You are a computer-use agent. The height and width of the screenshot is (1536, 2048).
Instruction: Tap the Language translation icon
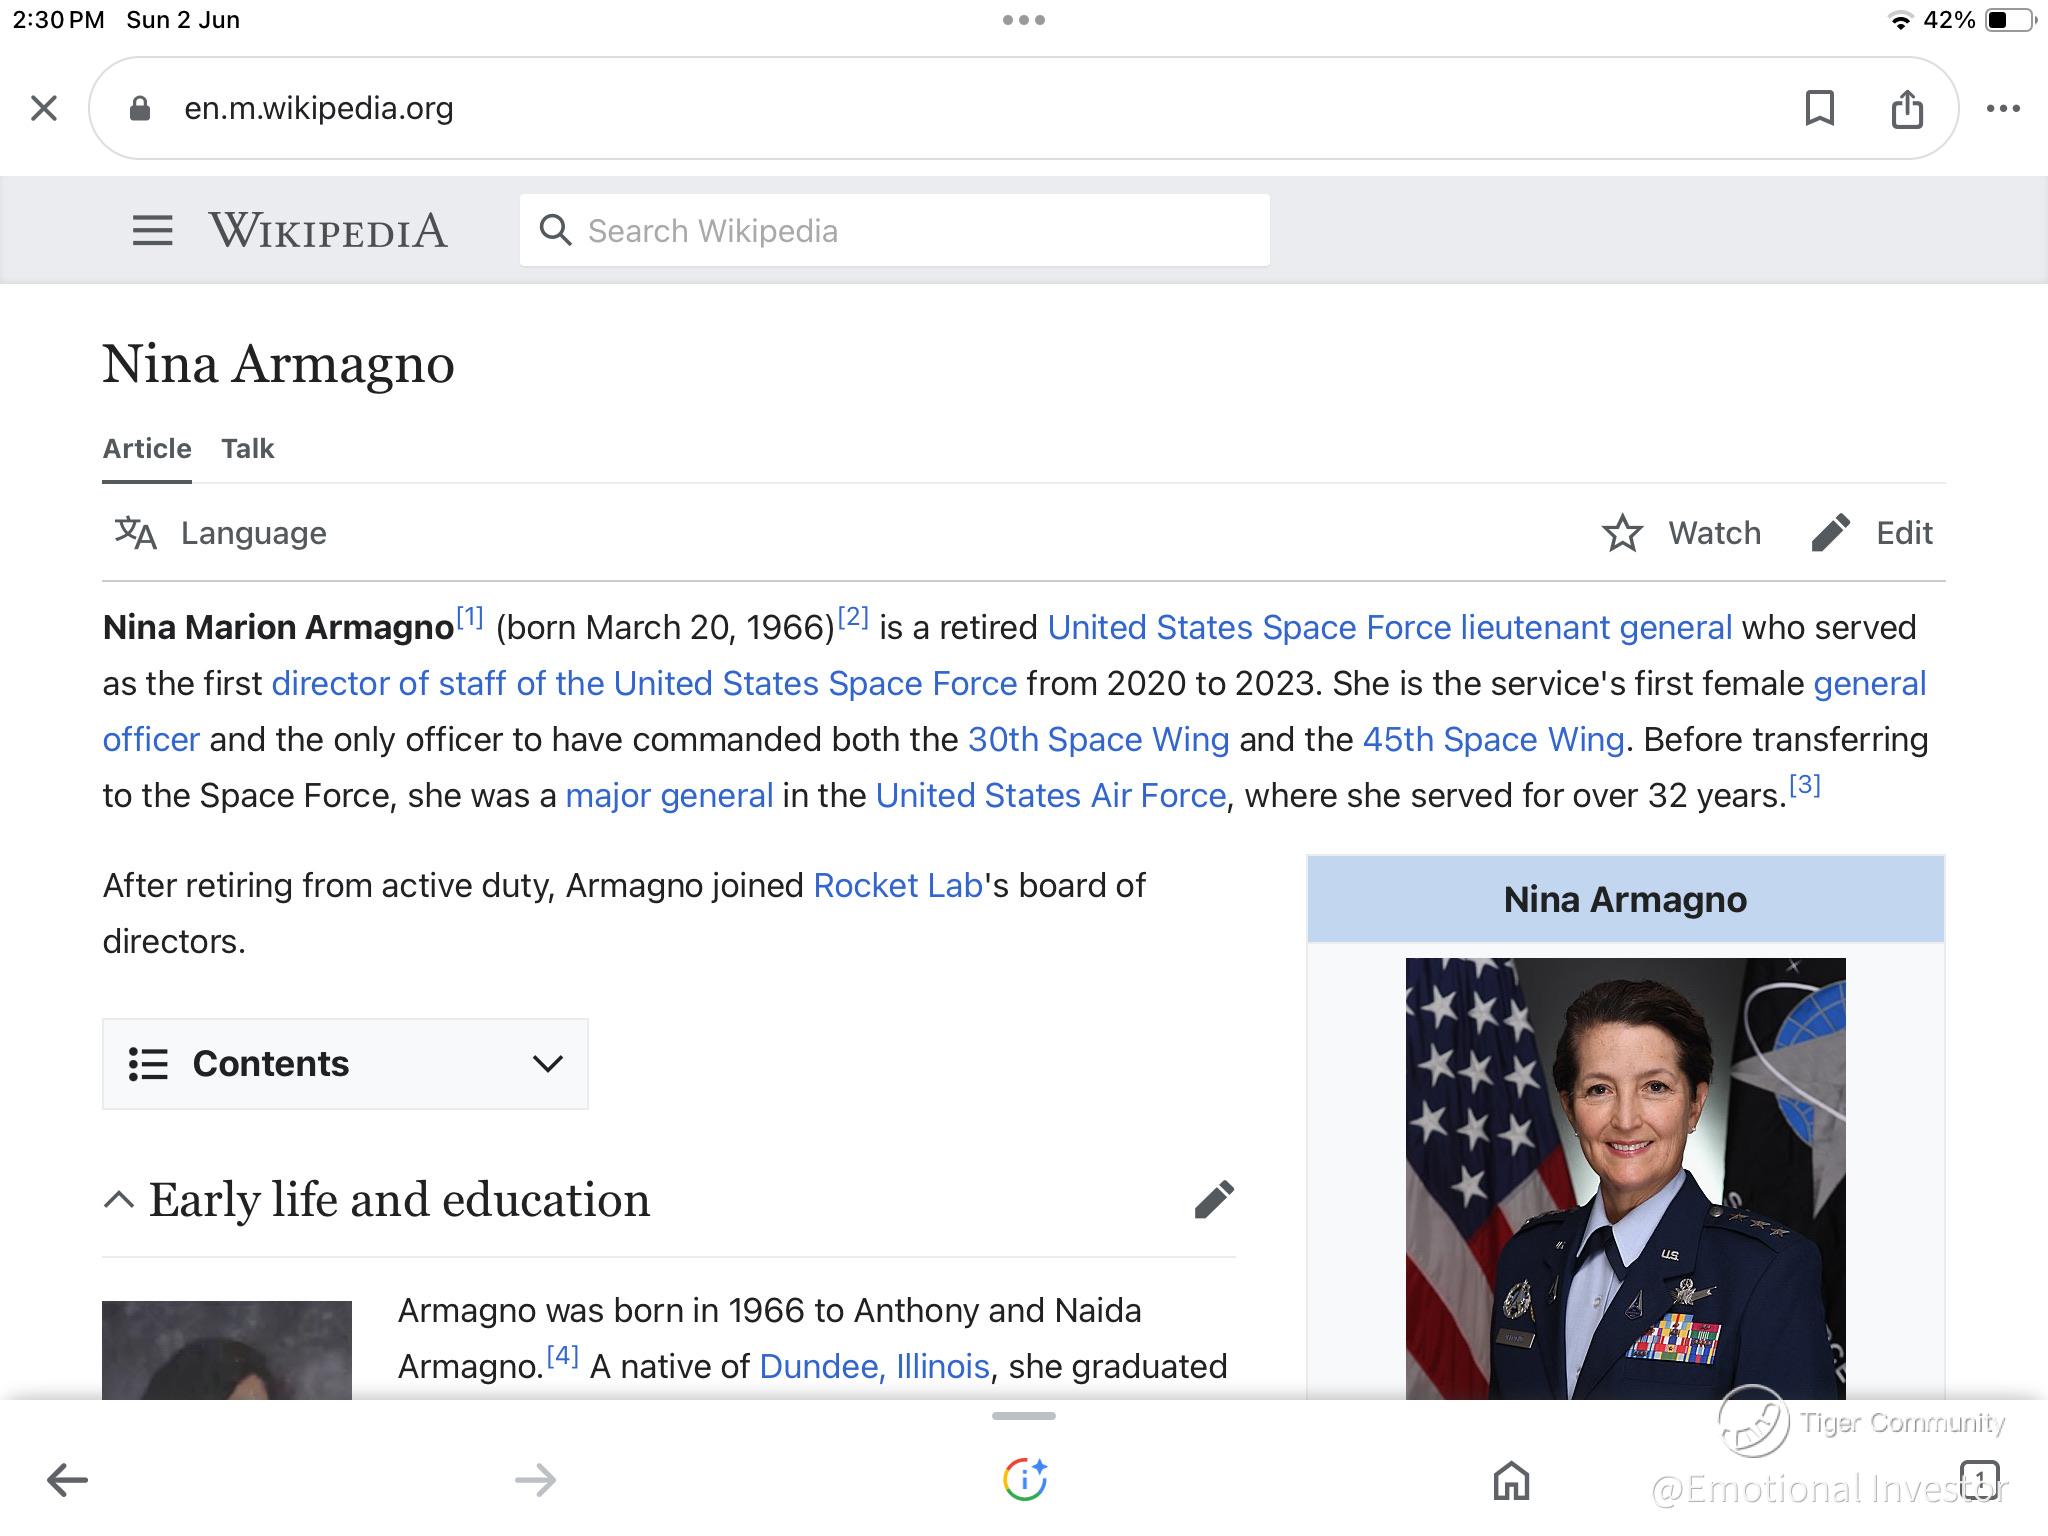pyautogui.click(x=136, y=533)
